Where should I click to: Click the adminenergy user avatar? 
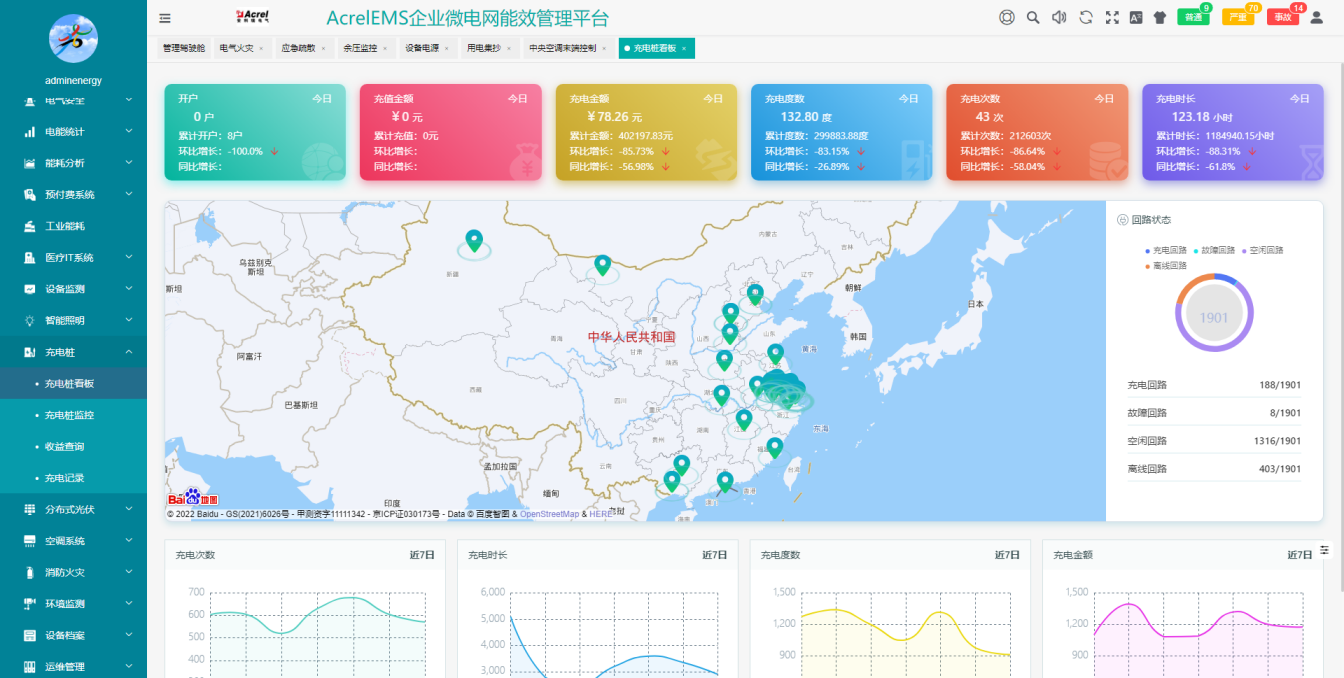73,39
